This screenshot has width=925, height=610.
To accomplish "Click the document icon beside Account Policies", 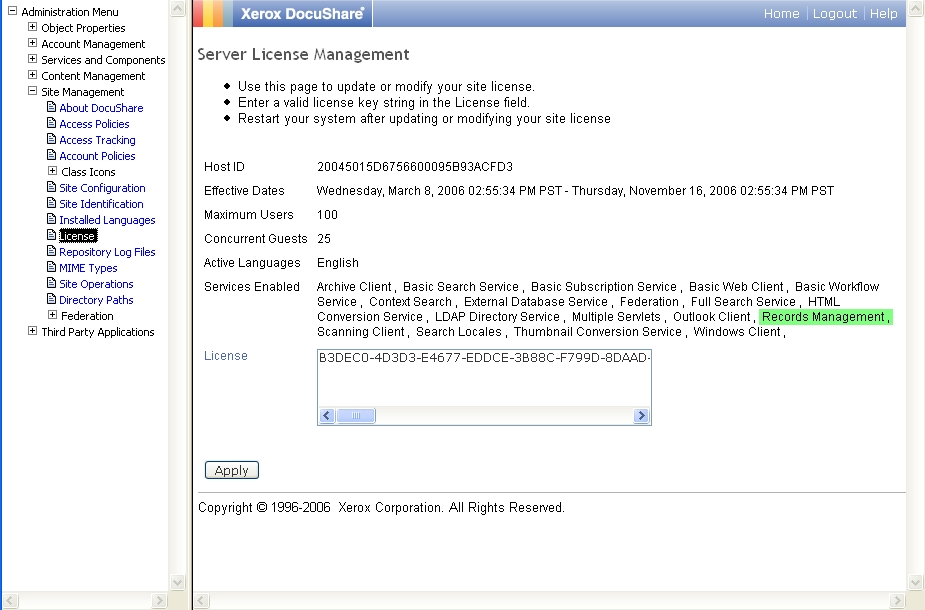I will (51, 155).
